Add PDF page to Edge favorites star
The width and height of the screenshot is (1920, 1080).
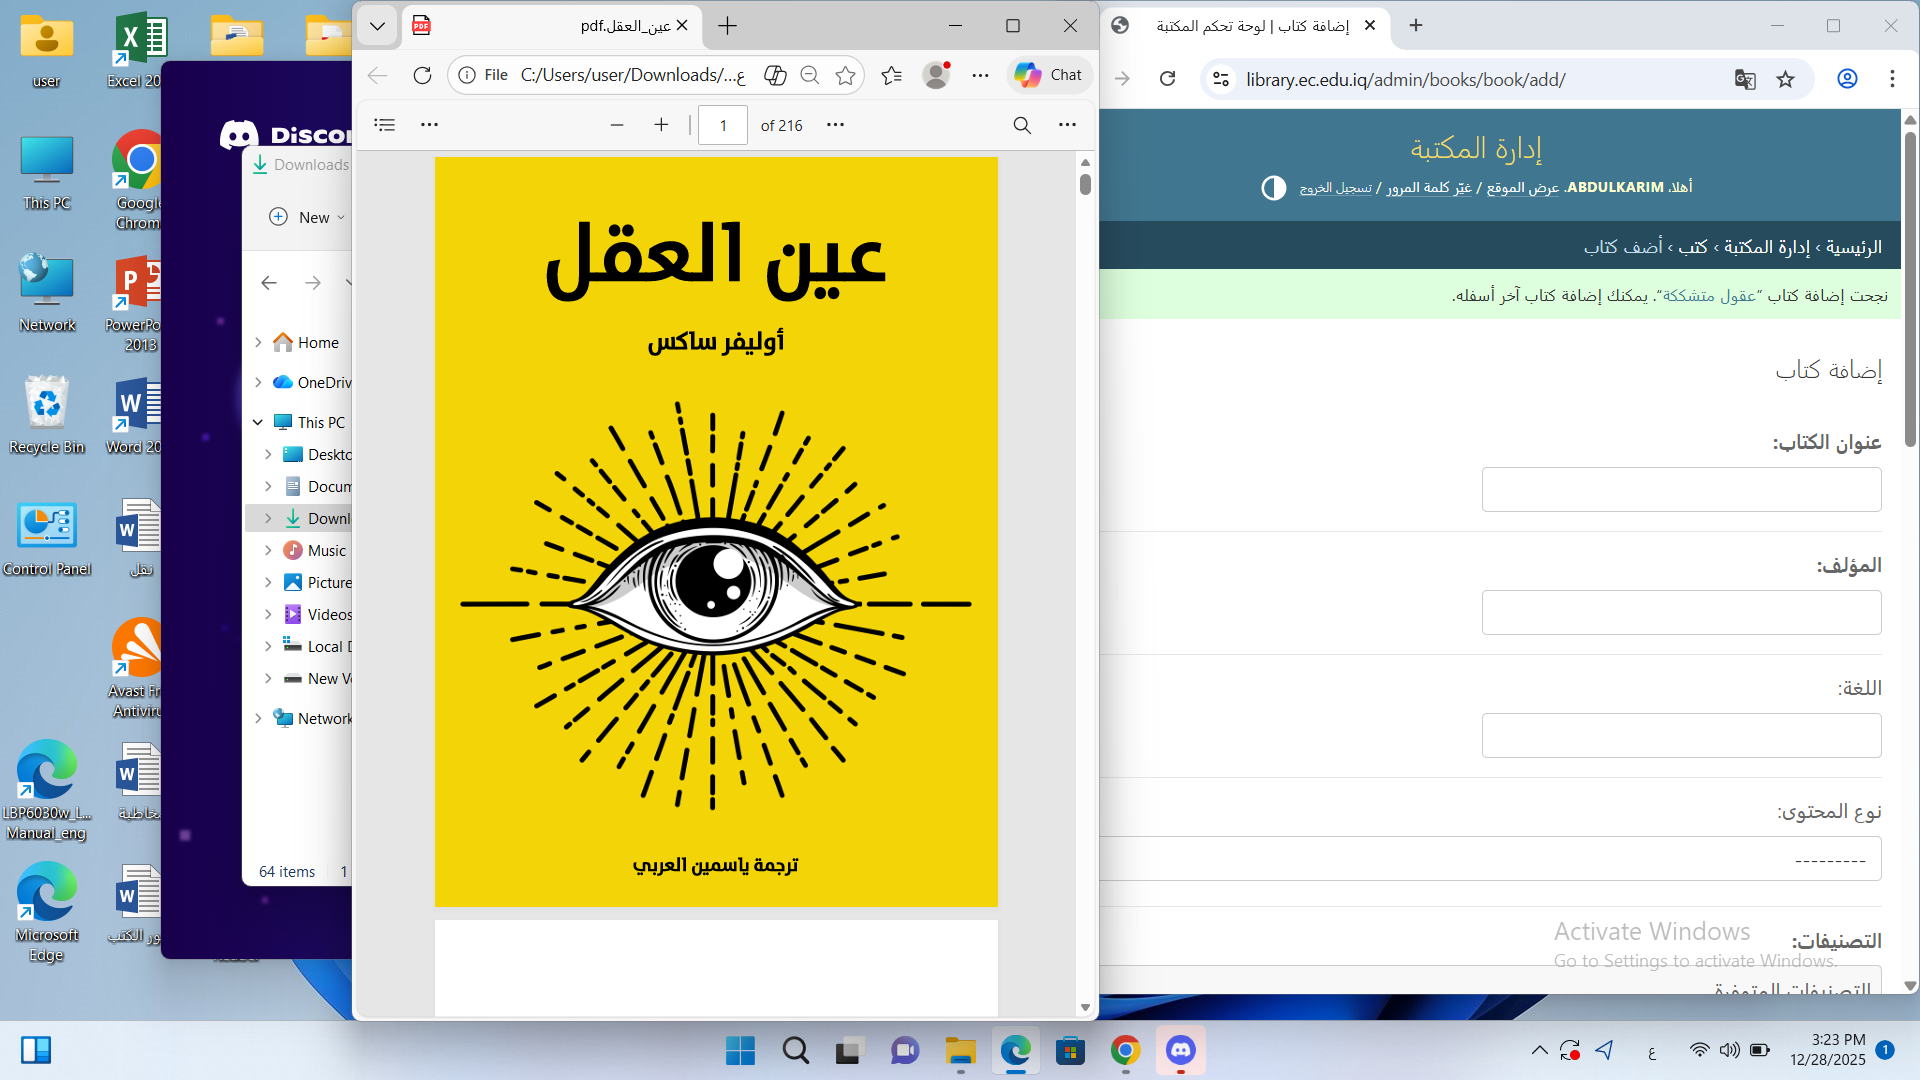coord(846,75)
